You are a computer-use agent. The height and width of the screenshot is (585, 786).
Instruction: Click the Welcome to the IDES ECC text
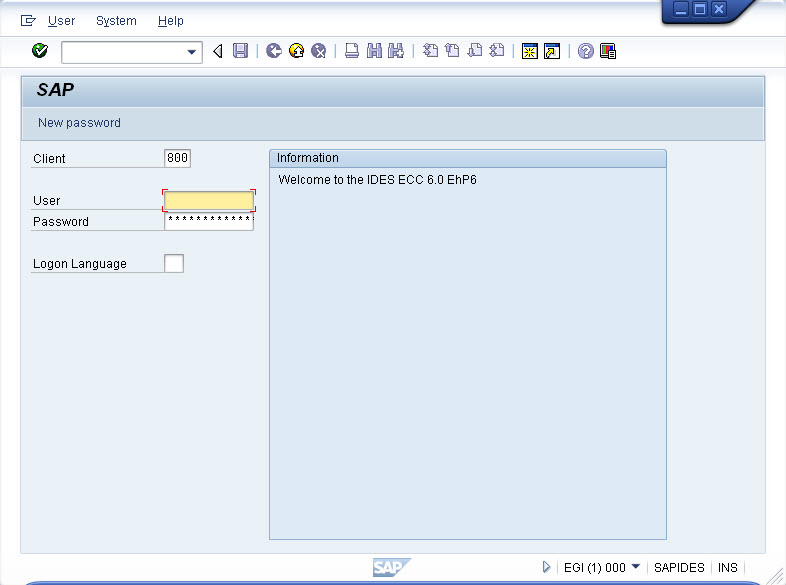(377, 179)
